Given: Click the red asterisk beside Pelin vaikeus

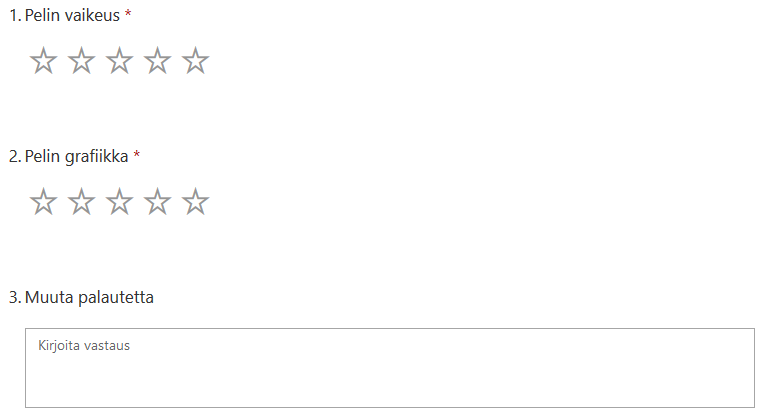Looking at the screenshot, I should pyautogui.click(x=128, y=15).
